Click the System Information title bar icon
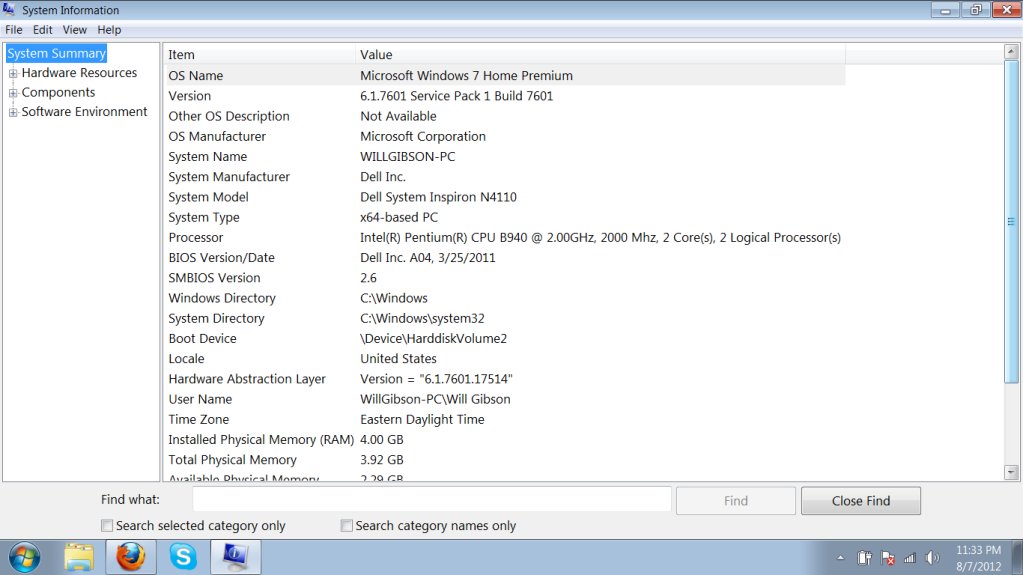Viewport: 1023px width, 575px height. [9, 9]
